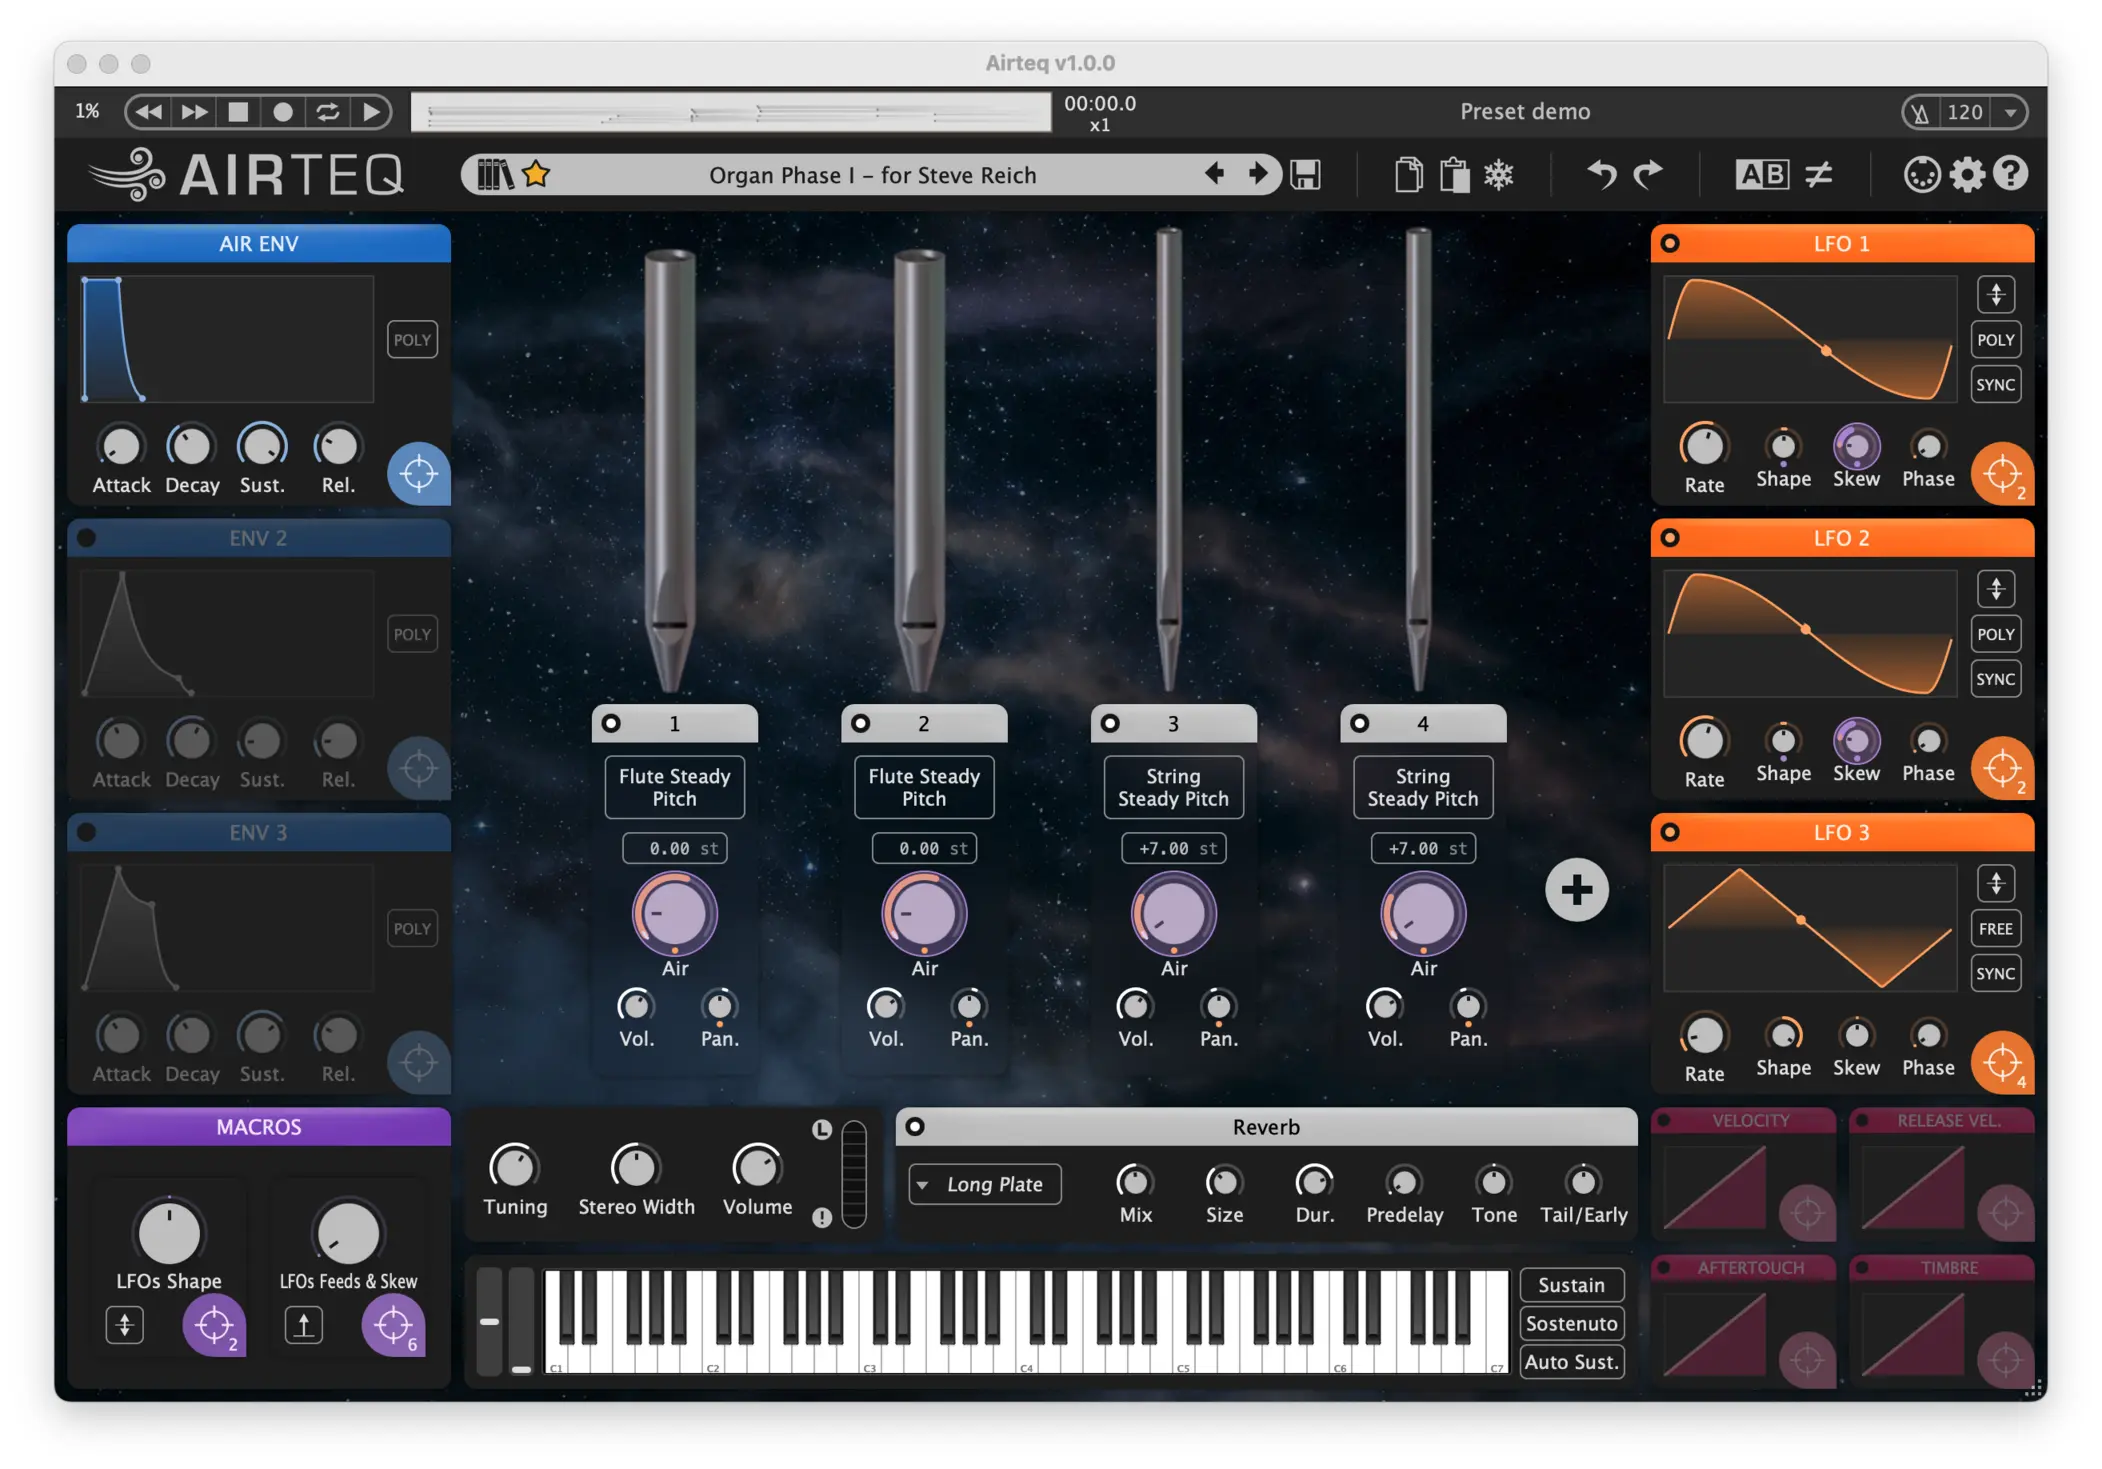Toggle pipe 3 power button

(x=1110, y=723)
